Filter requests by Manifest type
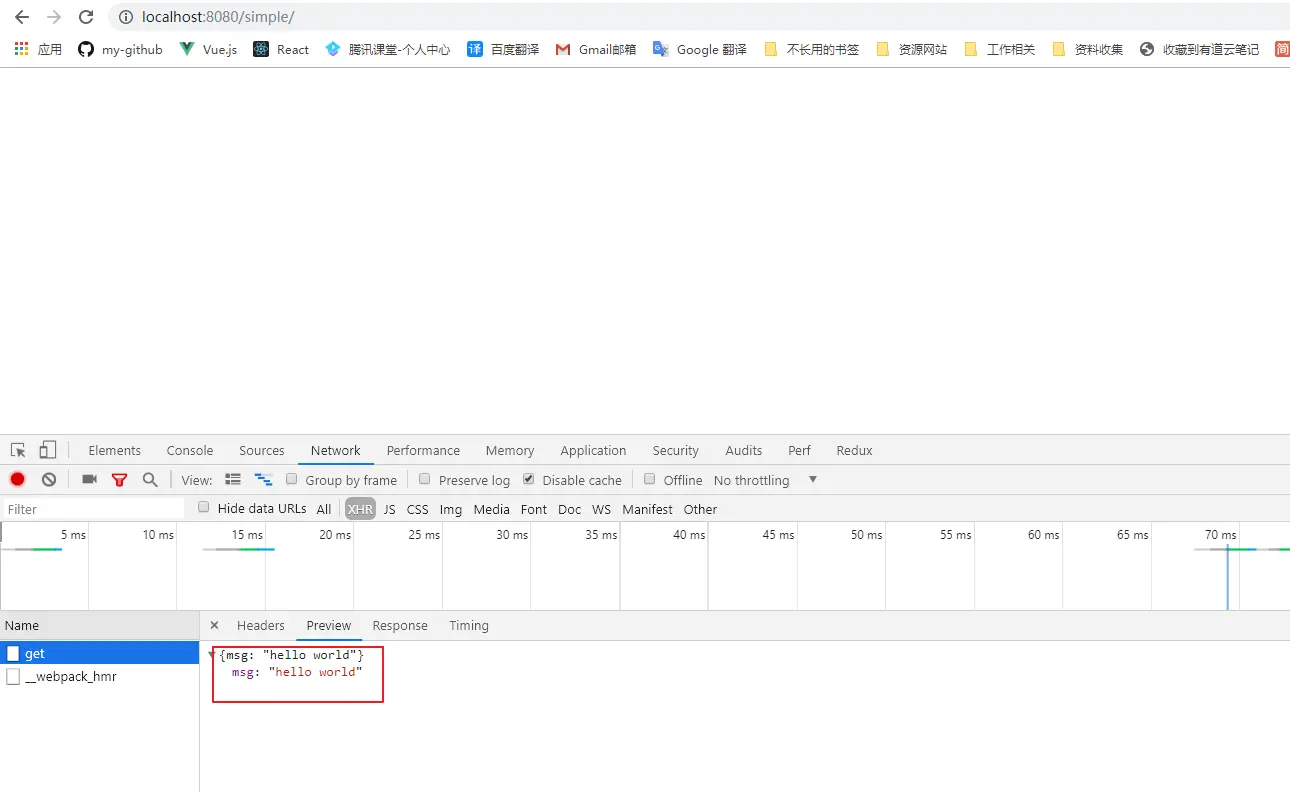This screenshot has width=1290, height=792. 648,509
